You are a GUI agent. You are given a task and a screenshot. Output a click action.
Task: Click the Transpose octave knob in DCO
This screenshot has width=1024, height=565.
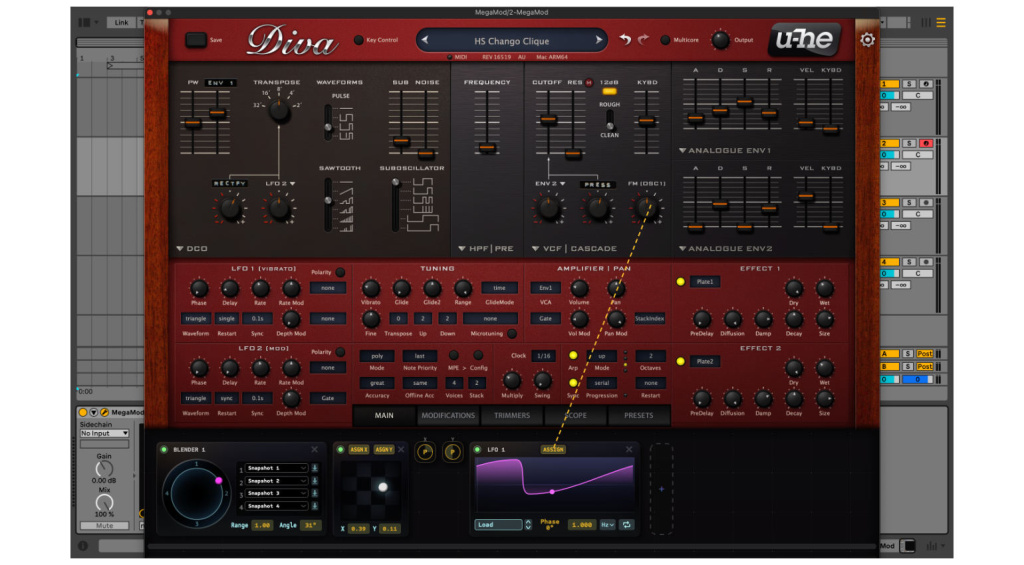point(279,112)
